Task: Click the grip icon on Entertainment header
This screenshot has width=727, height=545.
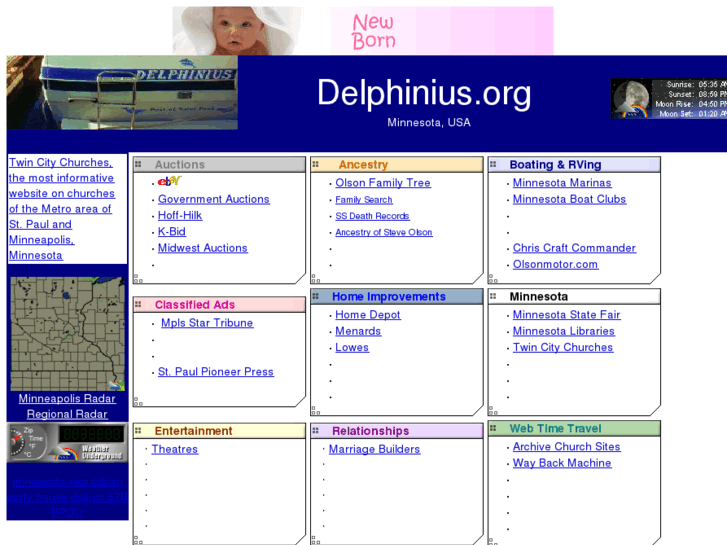Action: (x=138, y=430)
